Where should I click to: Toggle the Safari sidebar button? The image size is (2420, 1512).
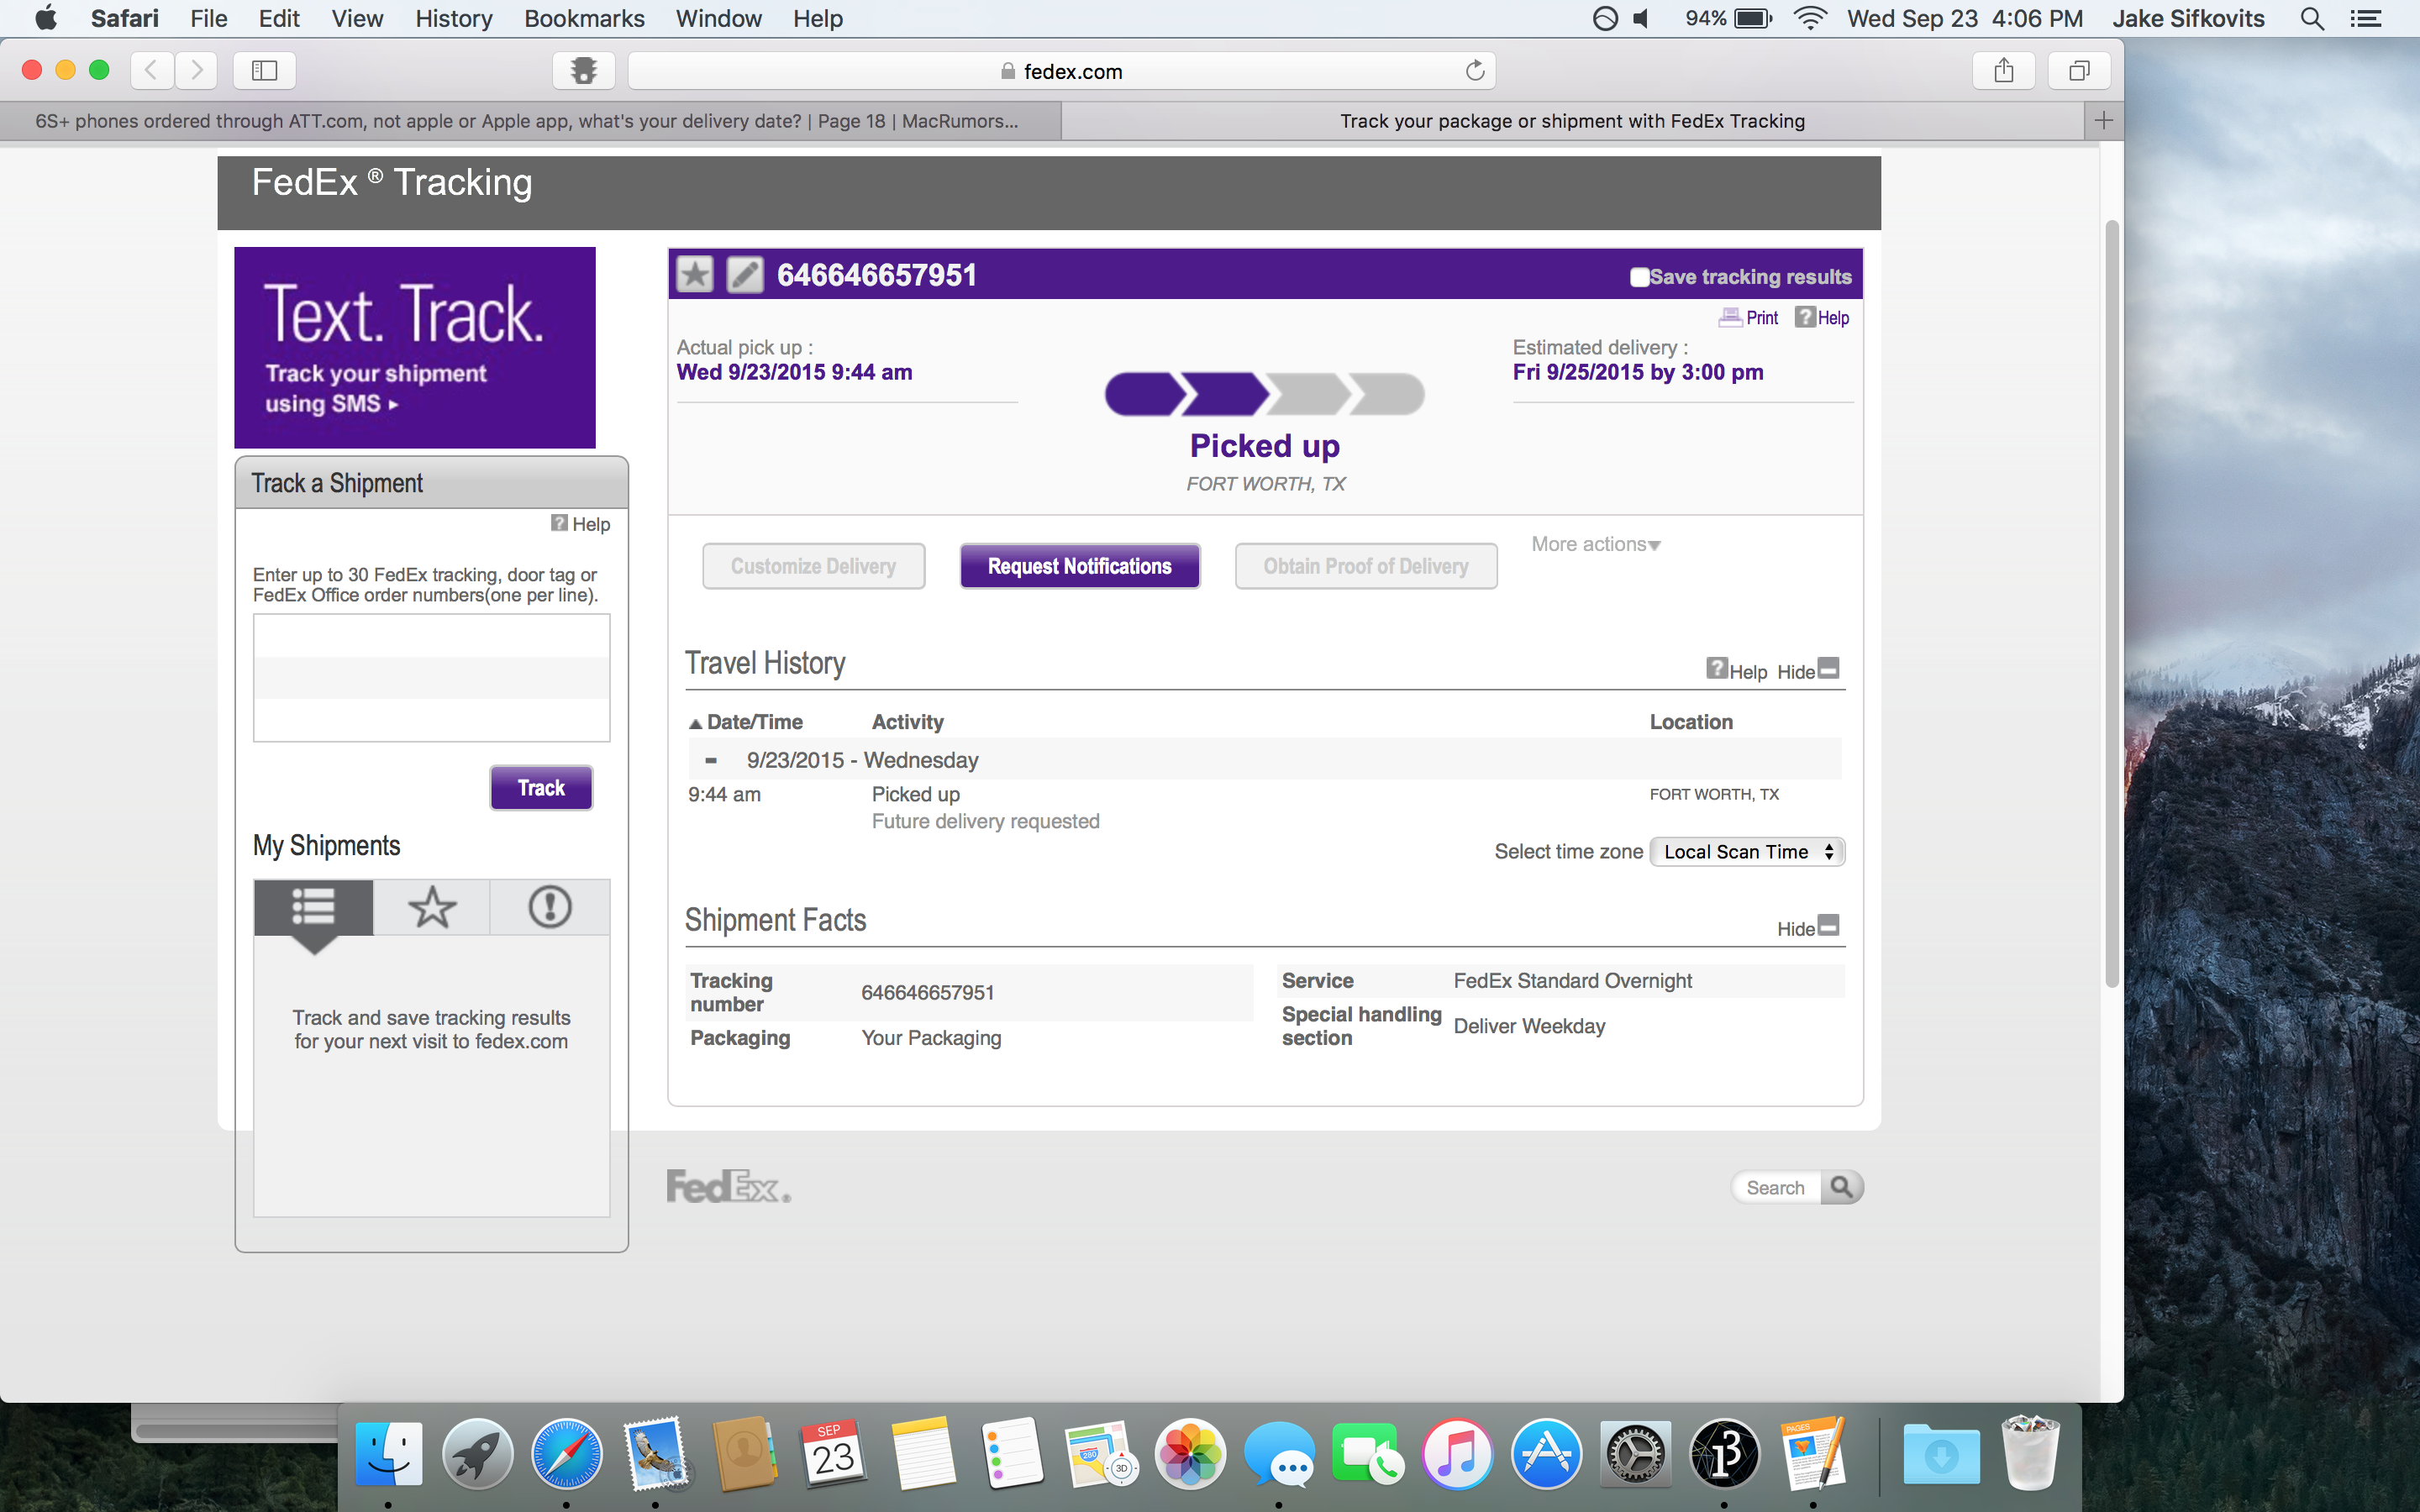[x=264, y=71]
